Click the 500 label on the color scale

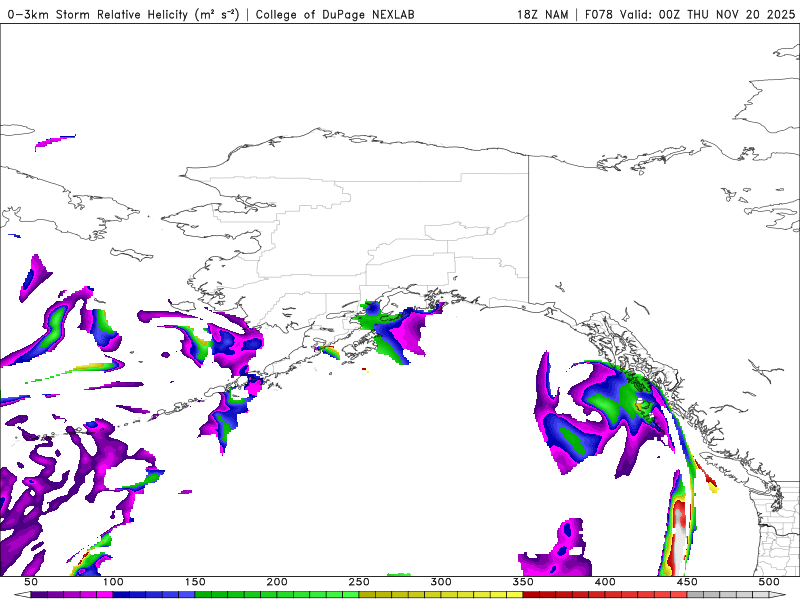[769, 582]
